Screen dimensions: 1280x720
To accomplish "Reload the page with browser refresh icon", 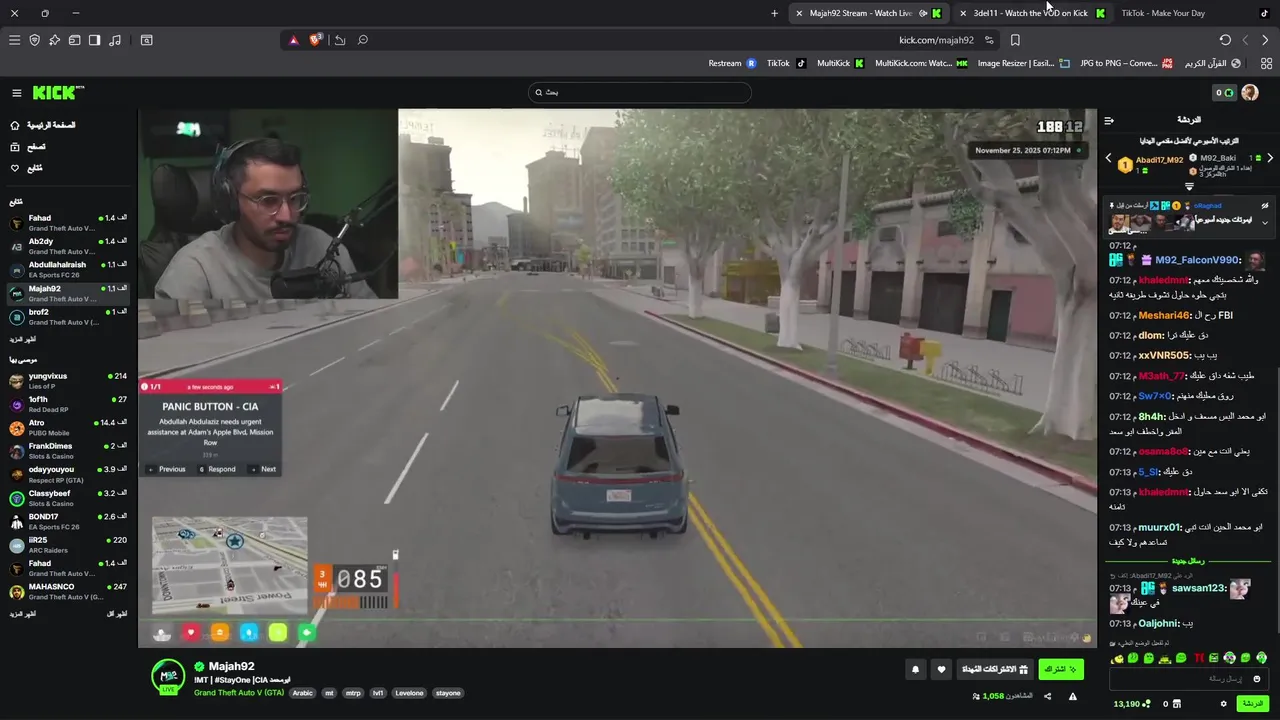I will click(x=1225, y=40).
